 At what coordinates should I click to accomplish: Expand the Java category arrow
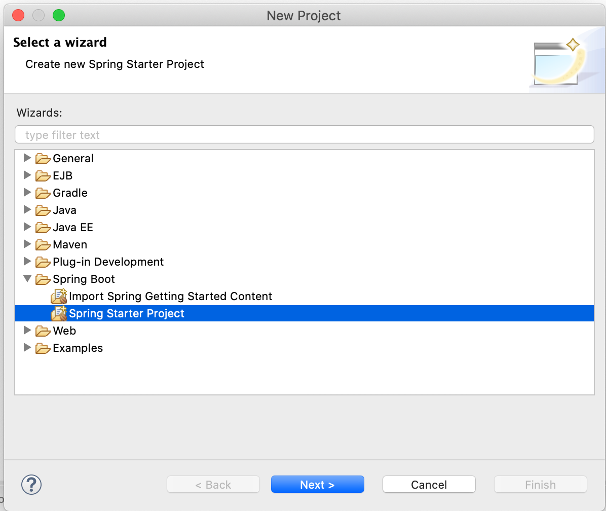[x=28, y=210]
